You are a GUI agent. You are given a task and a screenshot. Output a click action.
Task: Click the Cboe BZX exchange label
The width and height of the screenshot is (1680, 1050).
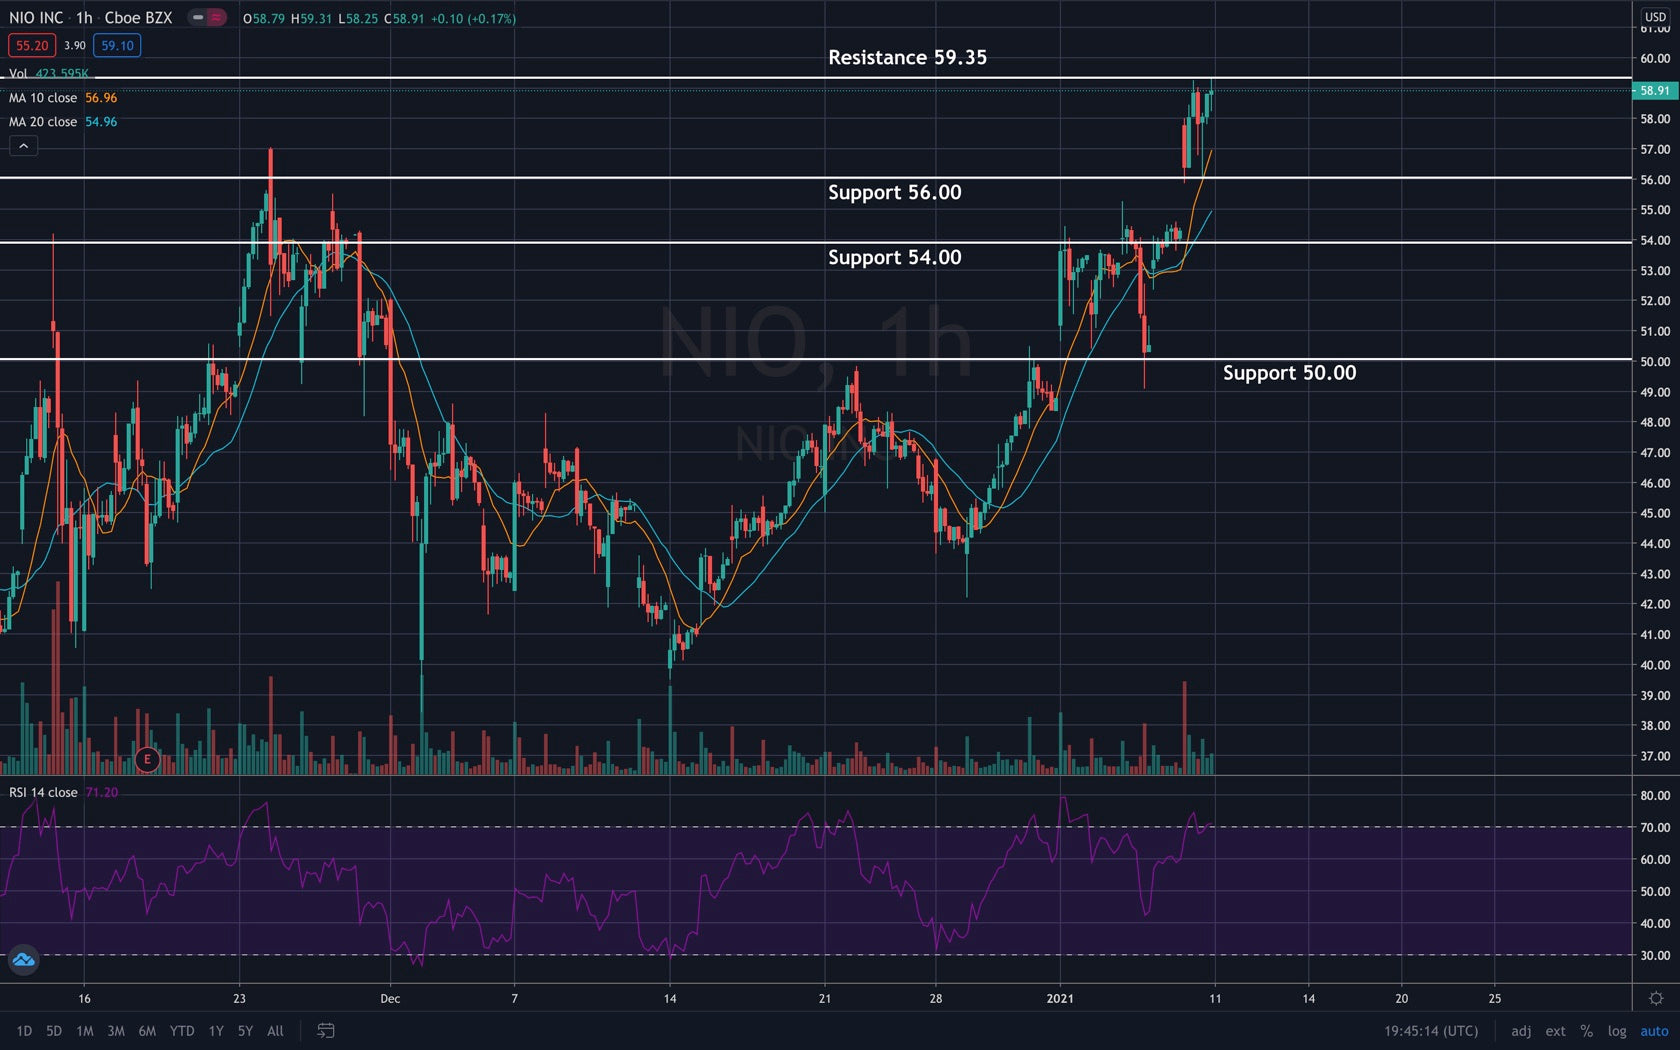pyautogui.click(x=138, y=18)
